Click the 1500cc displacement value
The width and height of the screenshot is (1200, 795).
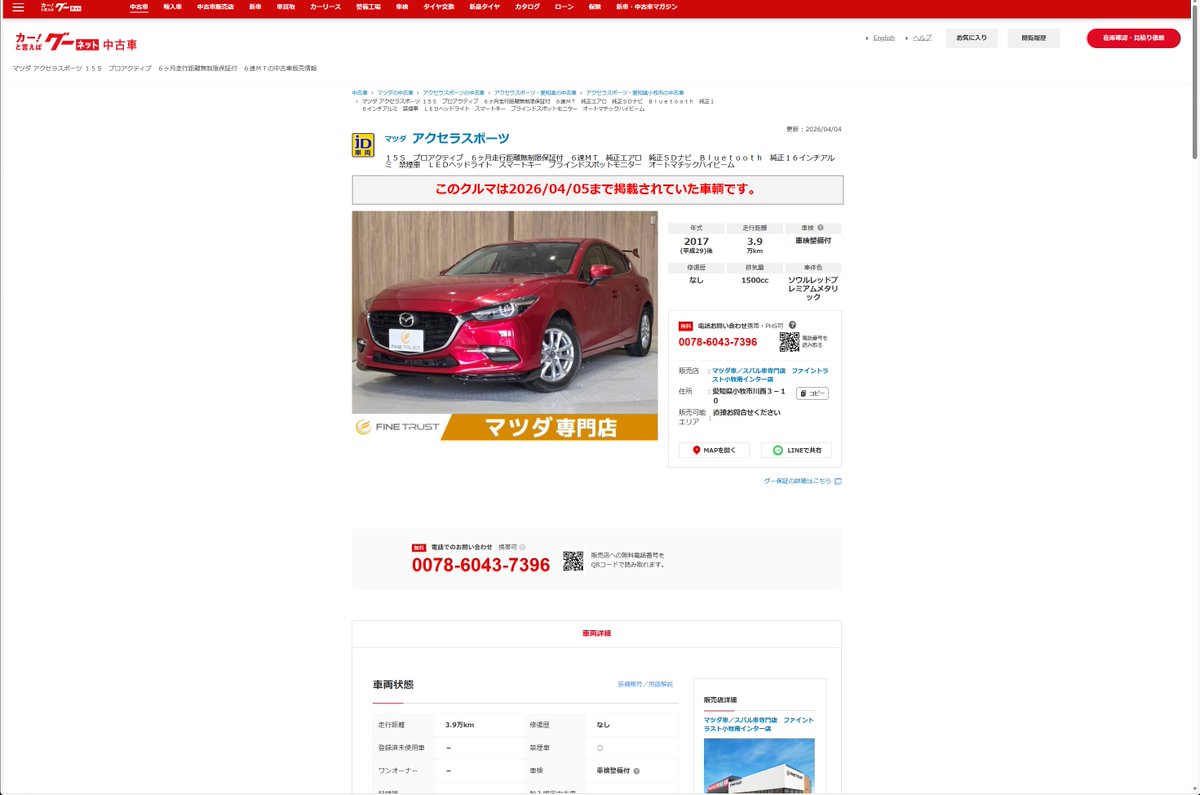[x=755, y=280]
